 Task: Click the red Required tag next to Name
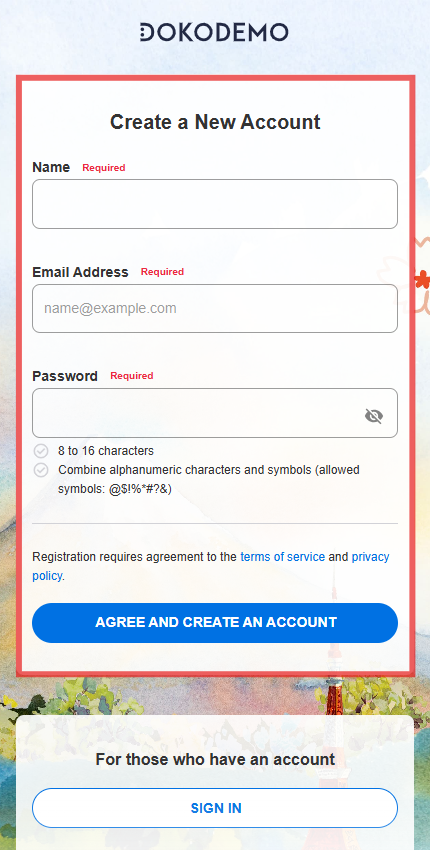(x=104, y=168)
